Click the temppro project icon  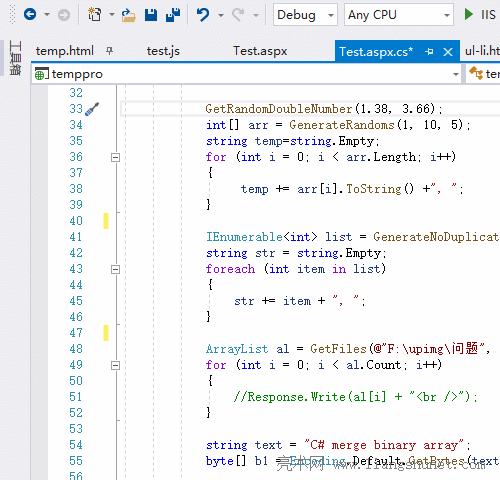(42, 74)
